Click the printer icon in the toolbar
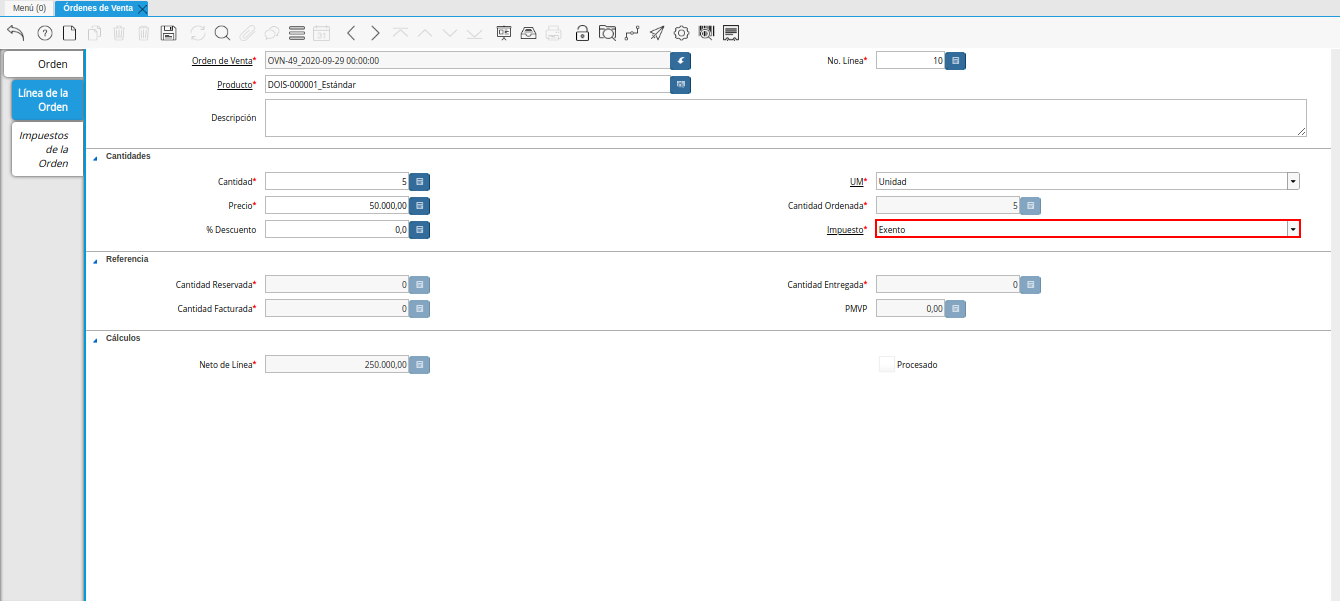The height and width of the screenshot is (601, 1340). pyautogui.click(x=553, y=33)
